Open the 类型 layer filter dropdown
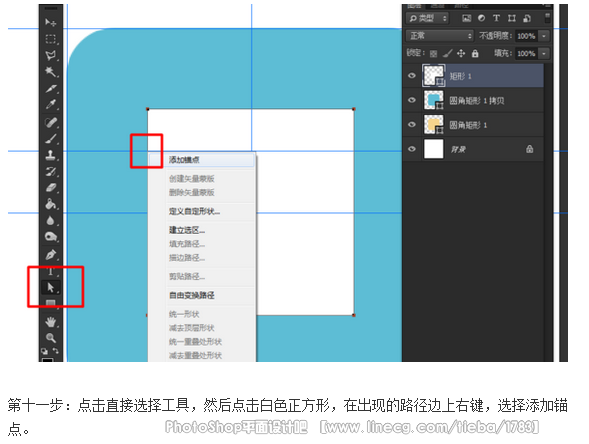This screenshot has width=589, height=444. click(427, 18)
